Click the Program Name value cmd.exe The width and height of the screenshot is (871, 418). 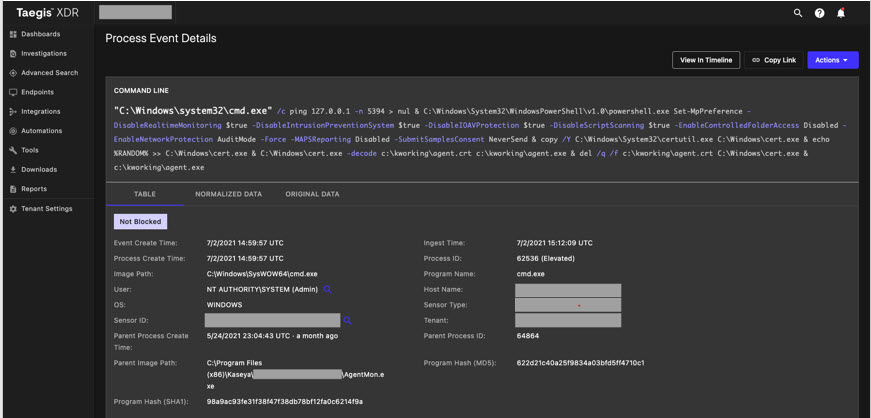click(532, 274)
